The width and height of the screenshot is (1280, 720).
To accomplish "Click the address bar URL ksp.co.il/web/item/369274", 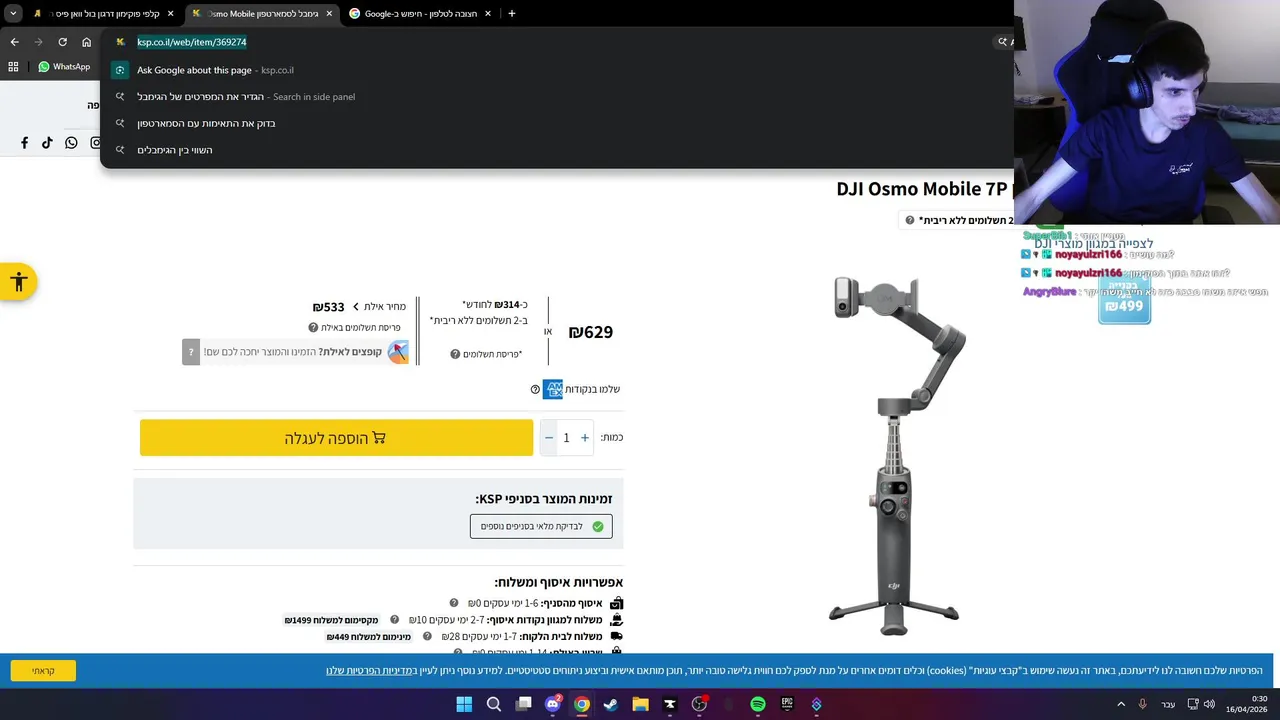I will pos(192,42).
